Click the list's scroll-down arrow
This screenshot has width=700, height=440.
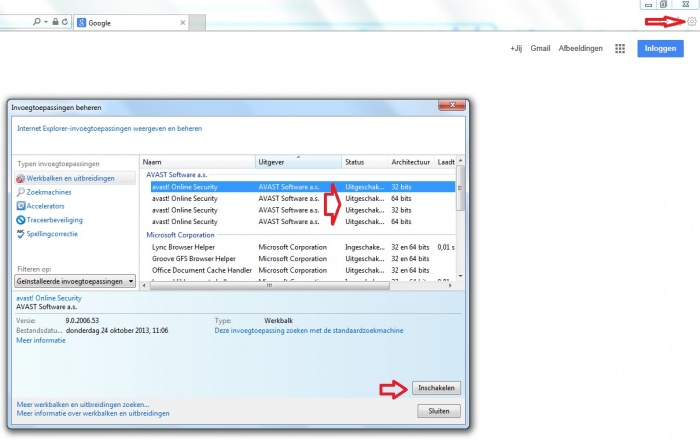(x=460, y=276)
